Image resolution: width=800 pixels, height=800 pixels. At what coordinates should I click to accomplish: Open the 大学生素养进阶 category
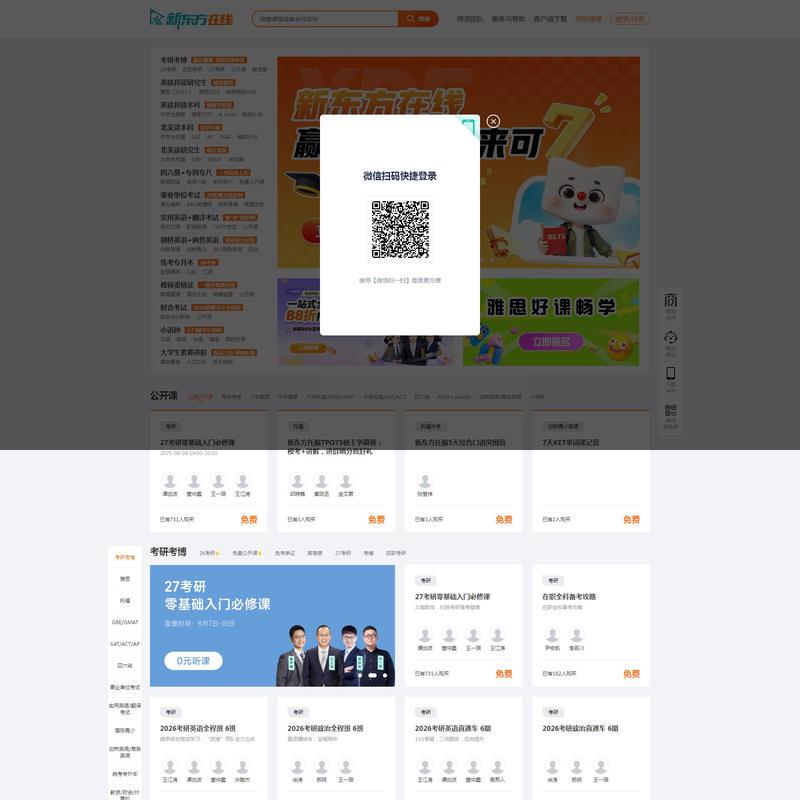point(184,353)
